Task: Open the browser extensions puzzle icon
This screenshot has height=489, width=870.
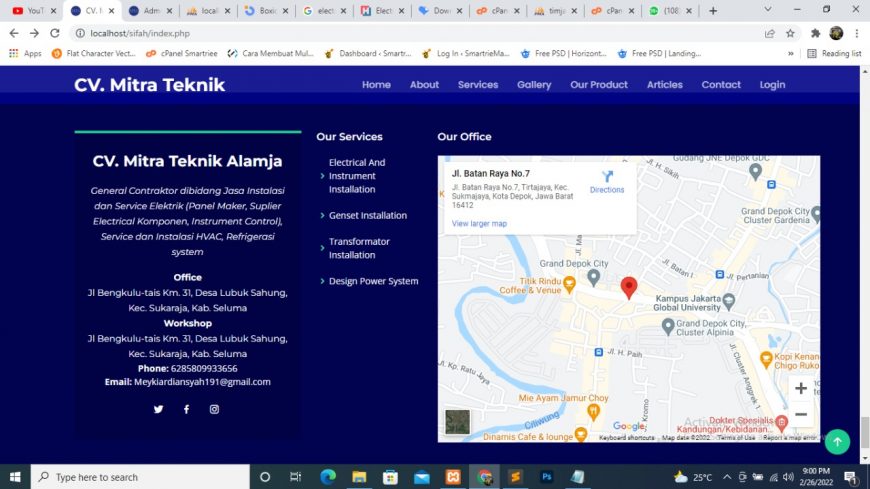Action: click(815, 33)
